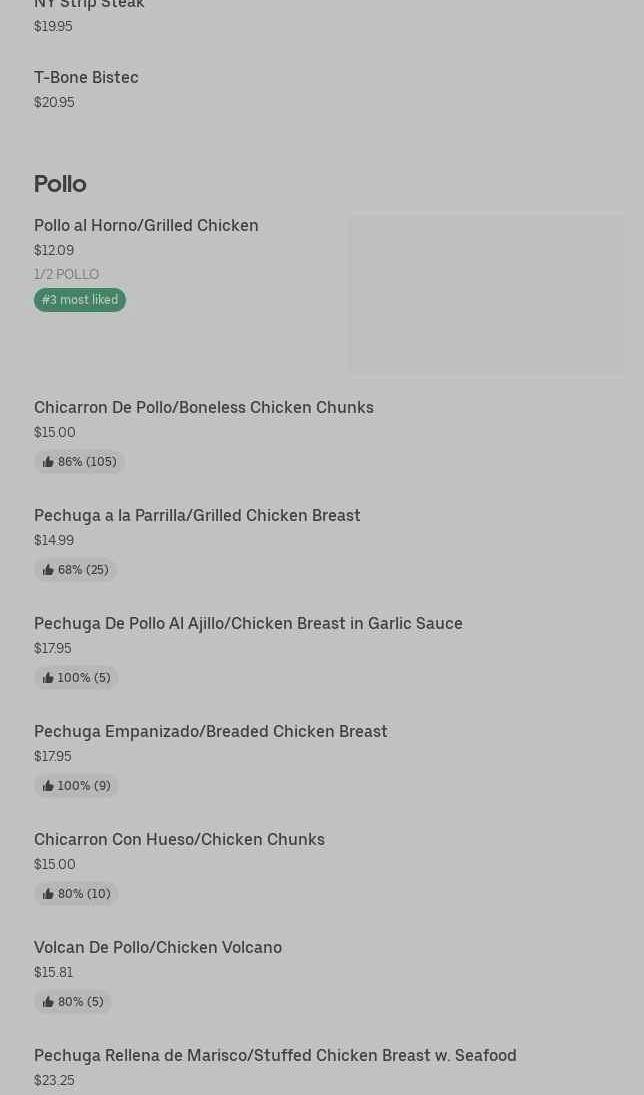Click thumbs-up icon for Pechuga a la Parrilla
This screenshot has width=644, height=1095.
click(x=48, y=570)
